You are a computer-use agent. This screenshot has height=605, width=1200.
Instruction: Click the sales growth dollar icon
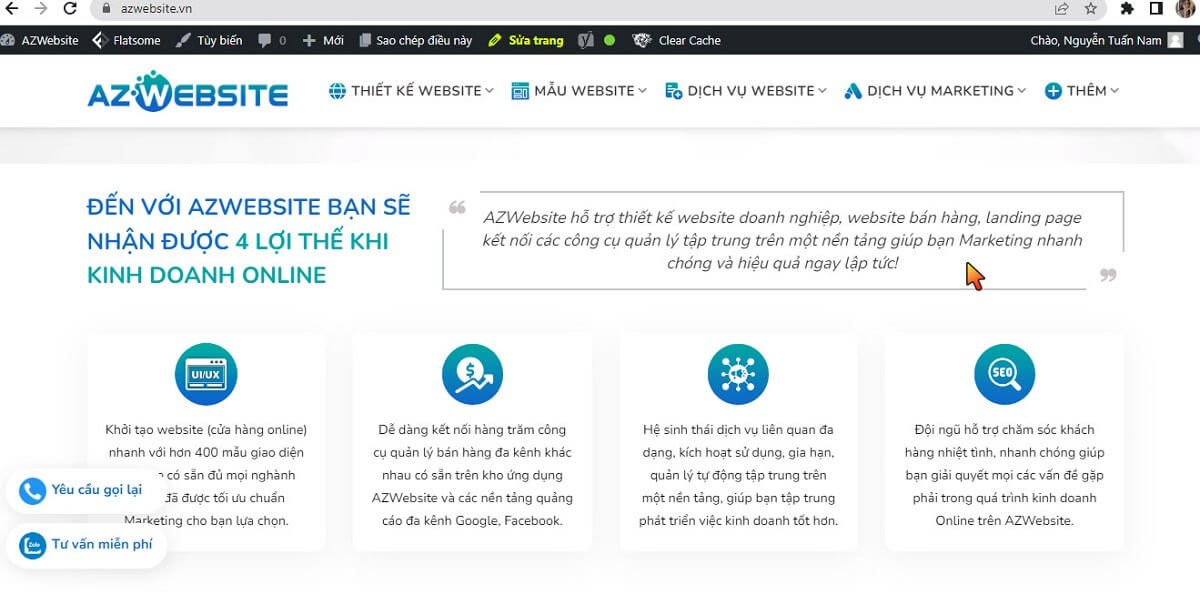[472, 374]
